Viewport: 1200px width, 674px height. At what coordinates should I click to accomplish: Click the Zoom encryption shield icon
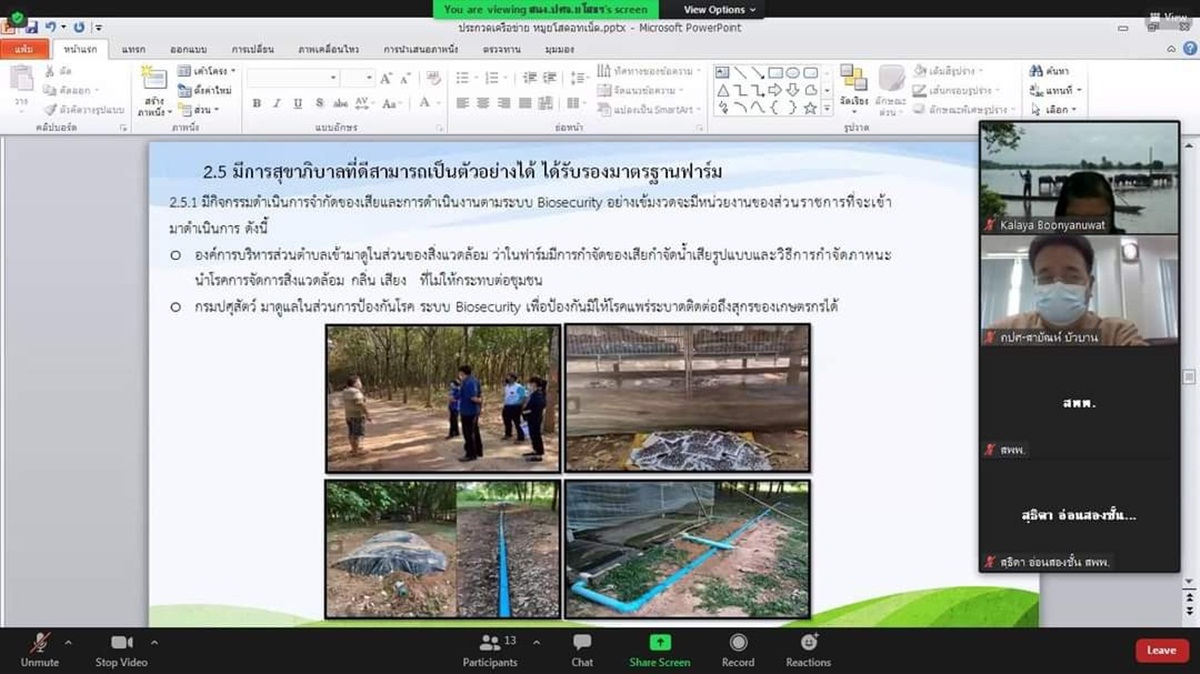pos(17,17)
